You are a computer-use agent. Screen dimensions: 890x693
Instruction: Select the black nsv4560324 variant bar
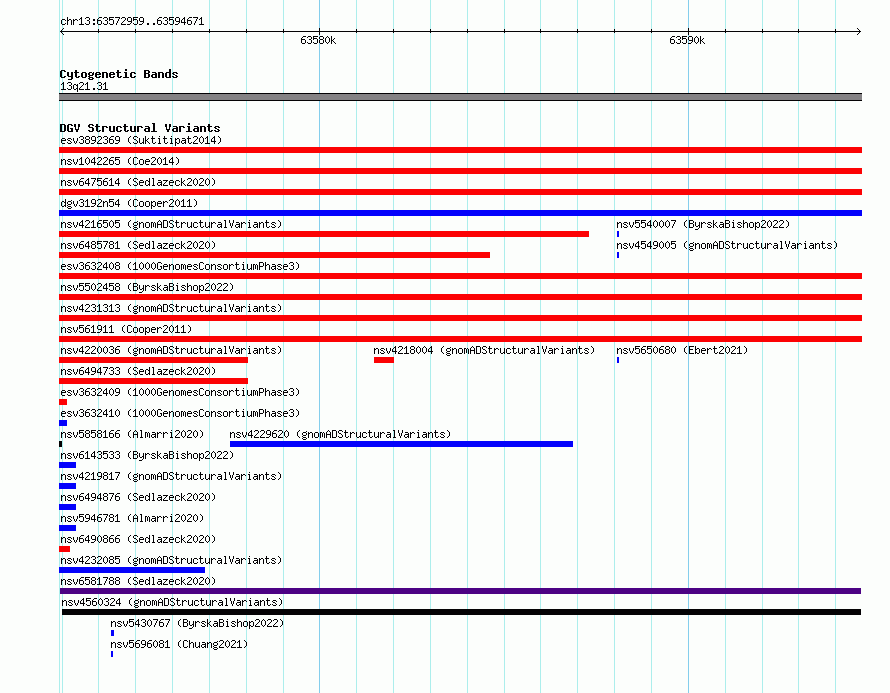[x=461, y=612]
